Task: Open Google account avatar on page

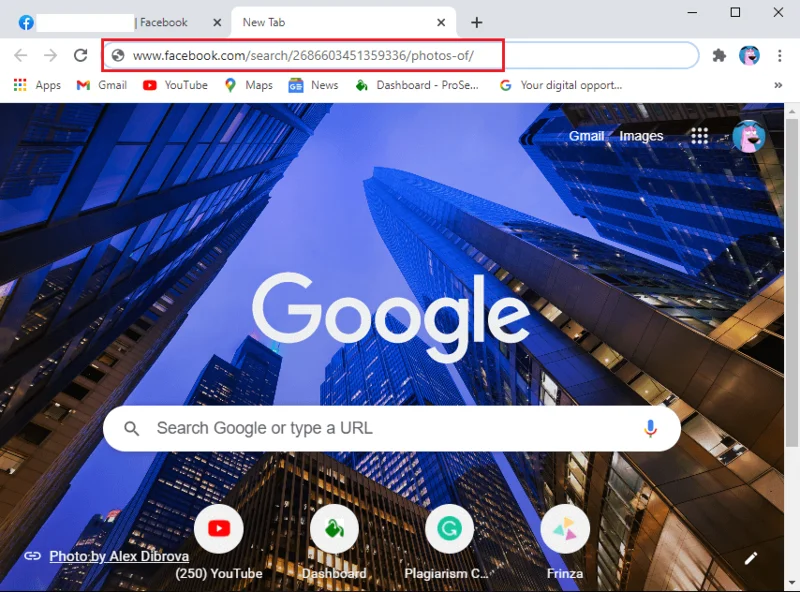Action: click(x=748, y=136)
